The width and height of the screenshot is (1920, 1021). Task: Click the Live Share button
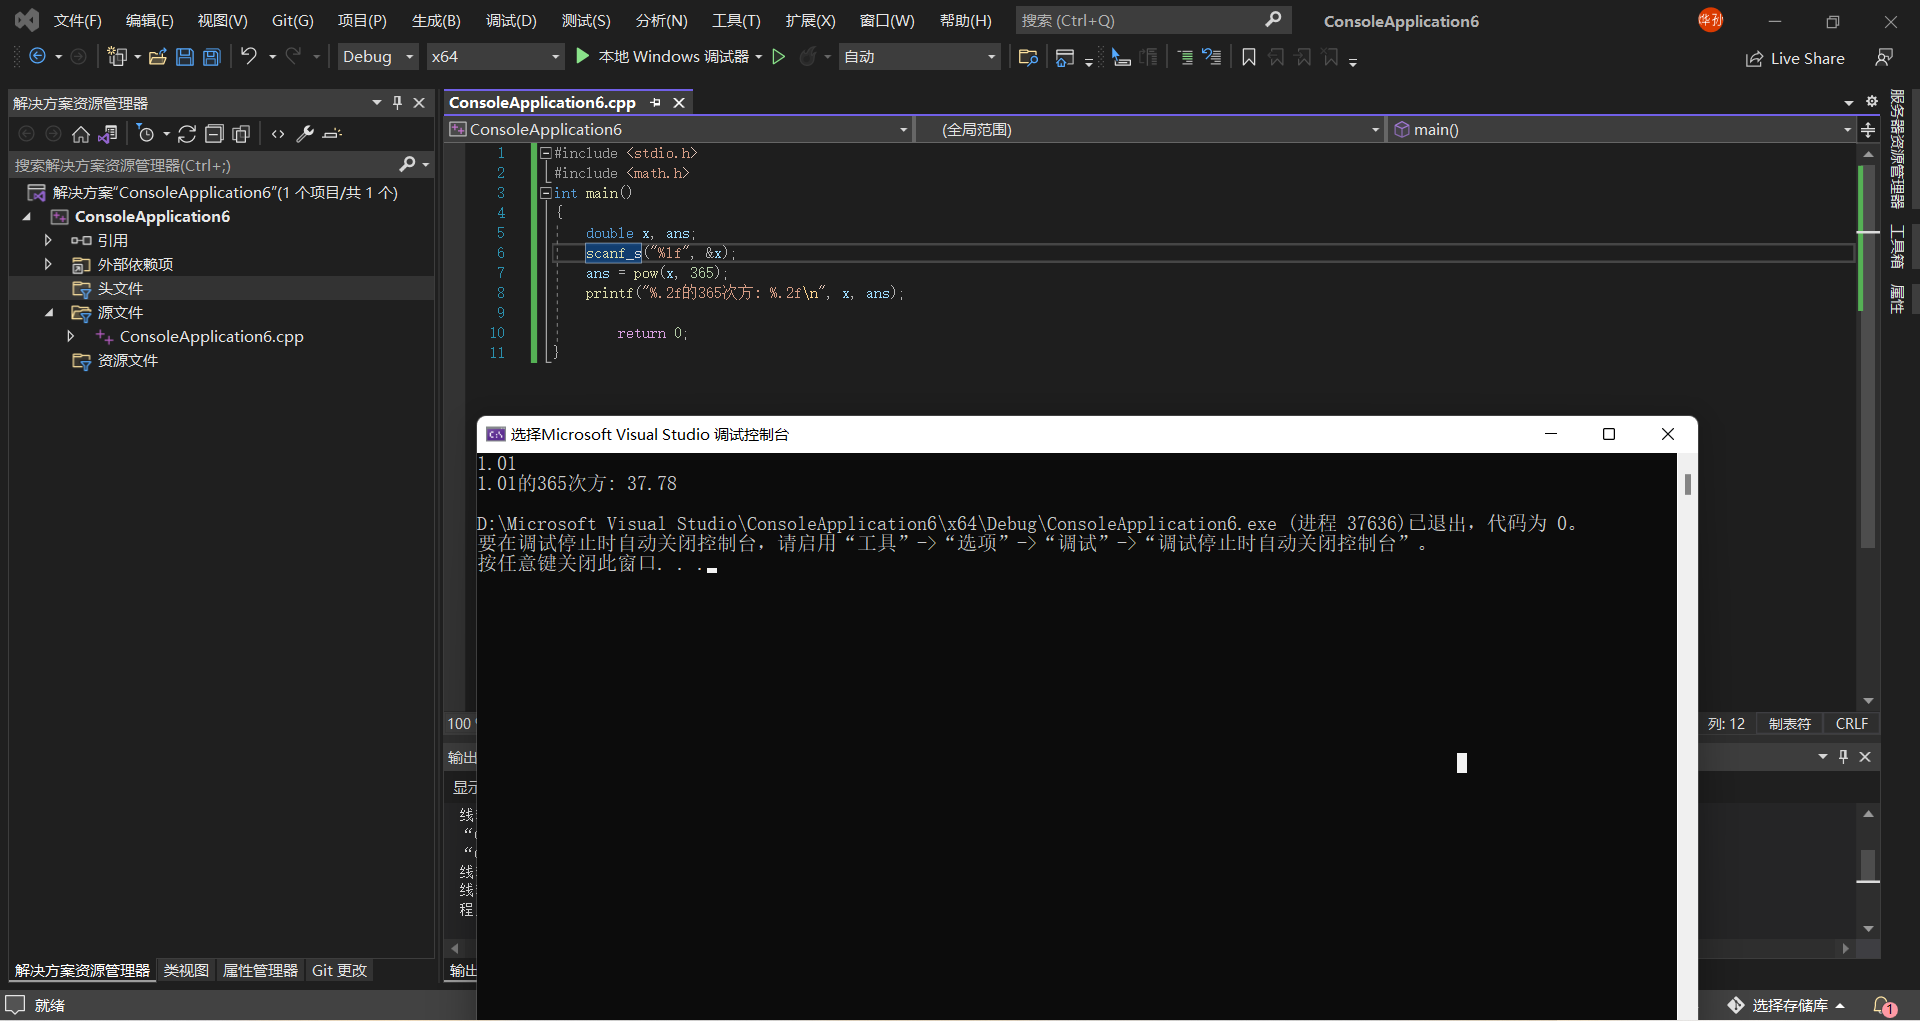tap(1795, 59)
